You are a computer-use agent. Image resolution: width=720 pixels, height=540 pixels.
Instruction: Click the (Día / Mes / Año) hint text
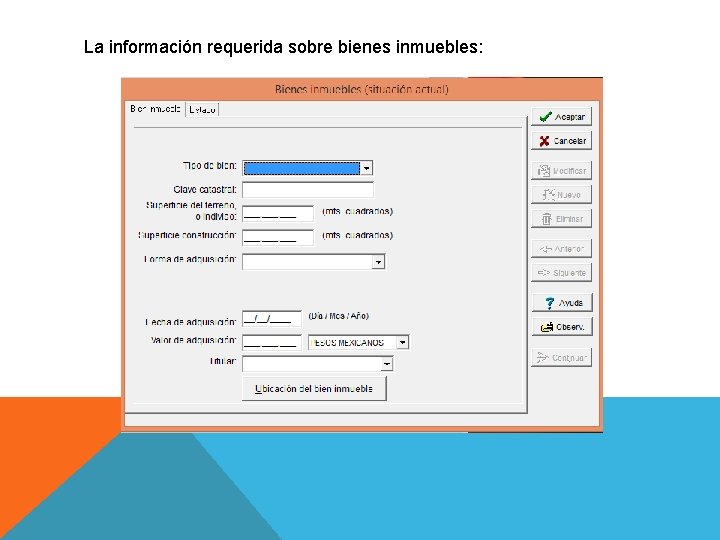coord(338,316)
